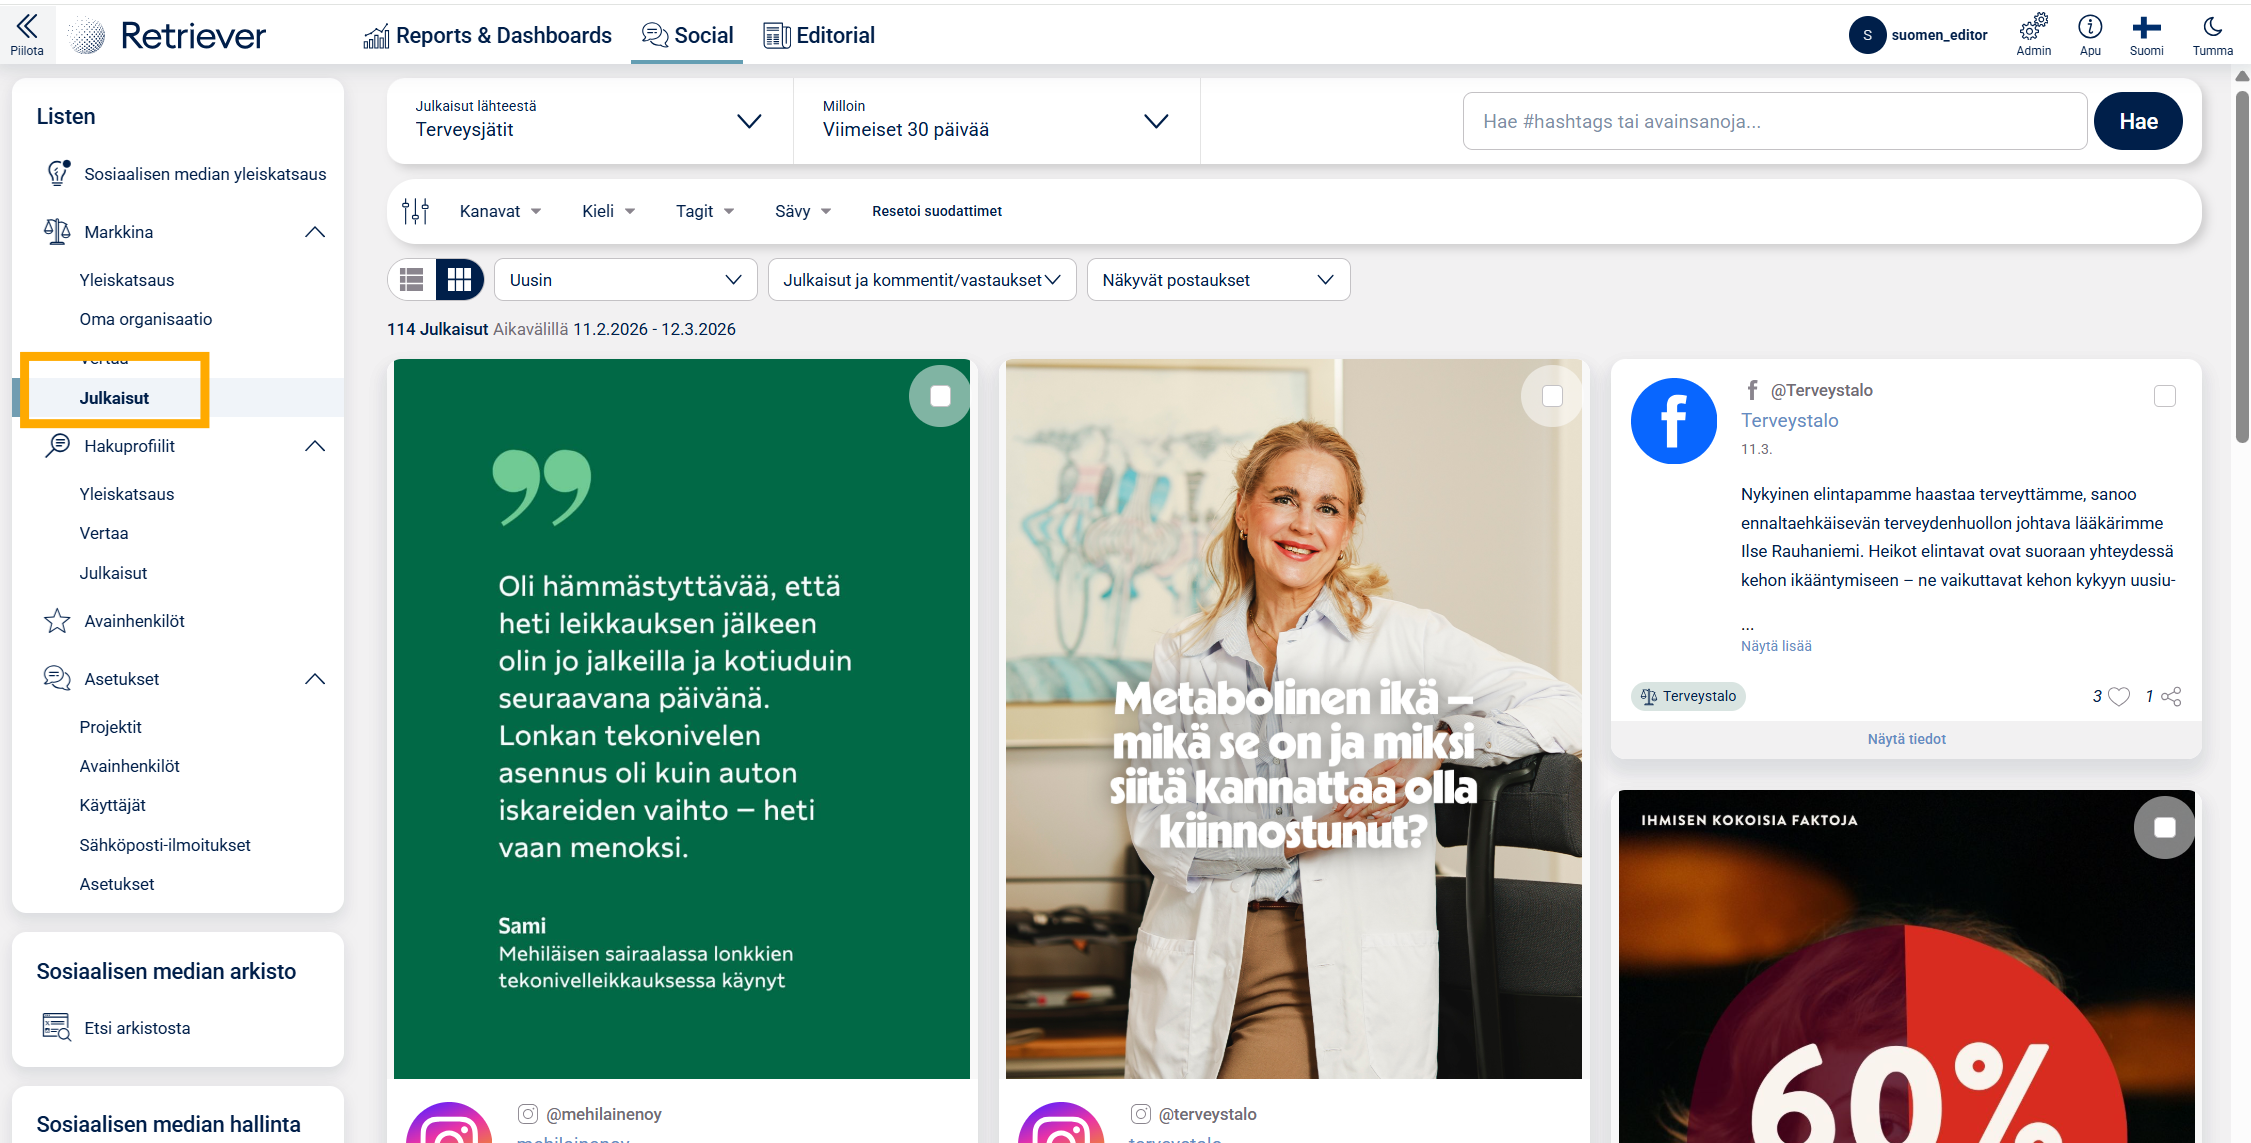Viewport: 2251px width, 1143px height.
Task: Click the heart like icon on Terveystalo post
Action: pos(2118,696)
